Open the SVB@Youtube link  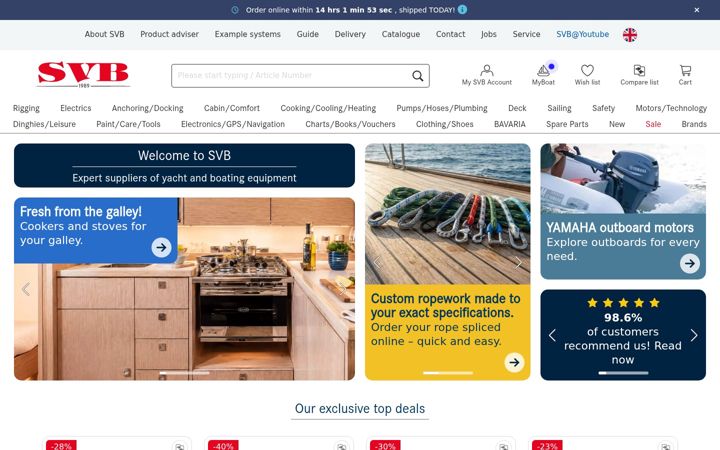pyautogui.click(x=583, y=34)
